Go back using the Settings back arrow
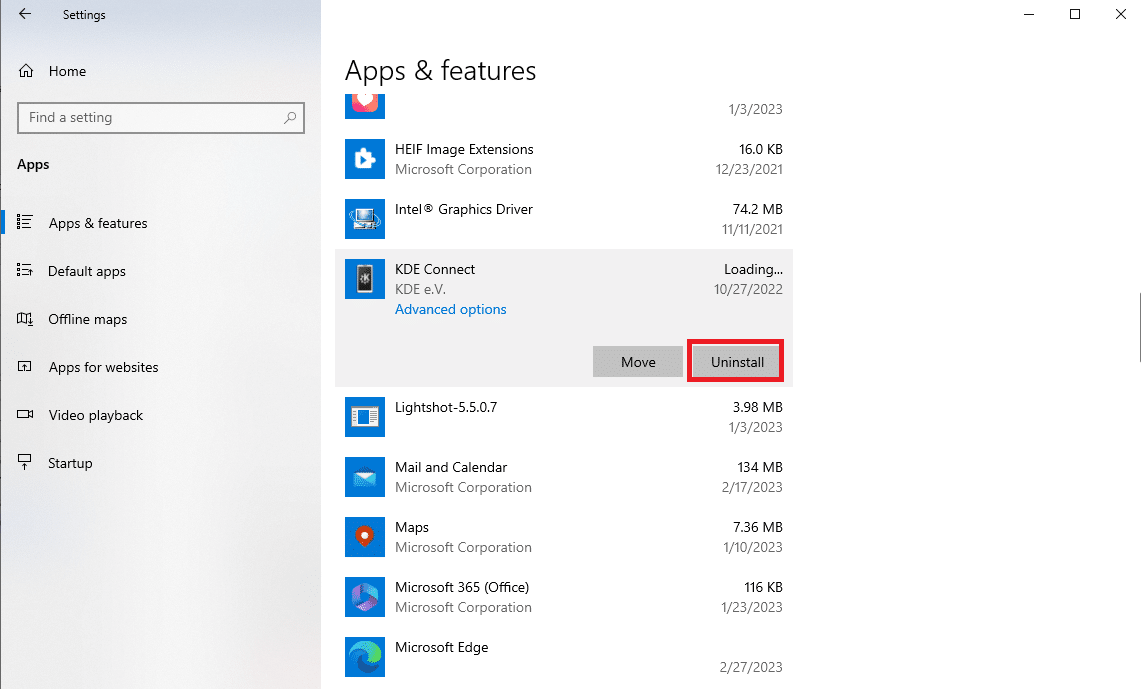The width and height of the screenshot is (1141, 689). [25, 14]
